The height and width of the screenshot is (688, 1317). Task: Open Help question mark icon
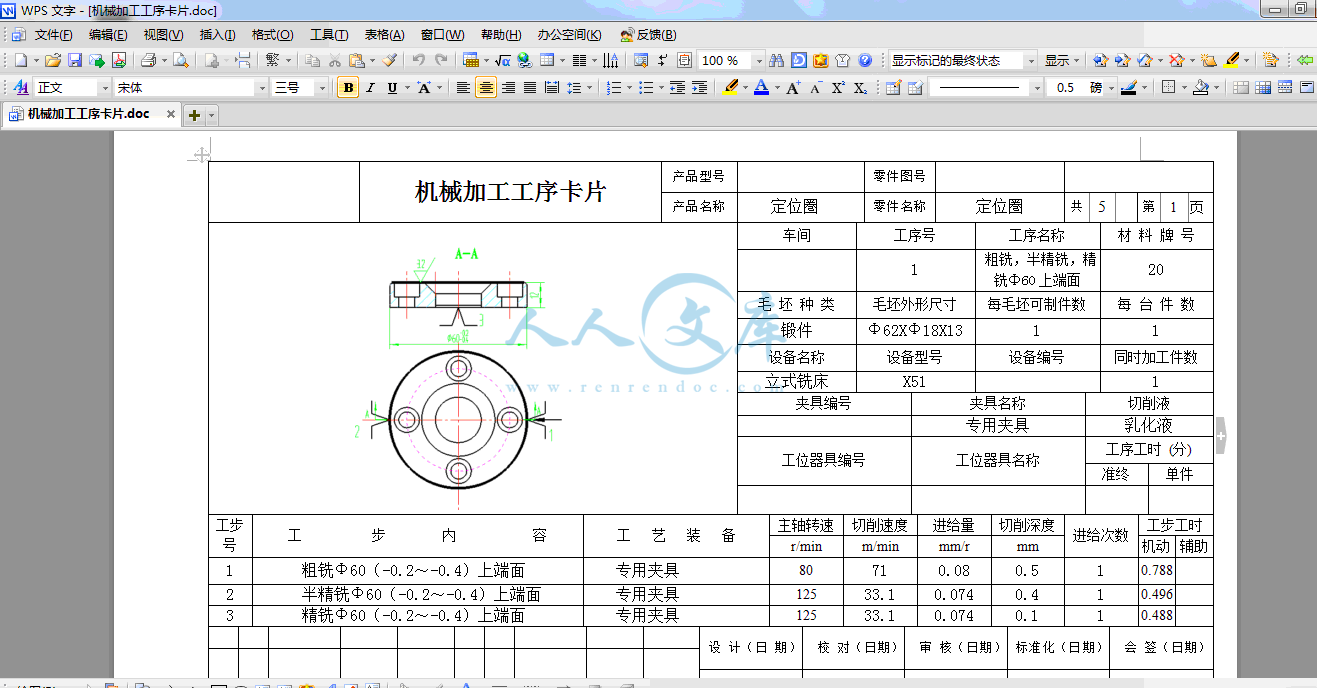865,60
